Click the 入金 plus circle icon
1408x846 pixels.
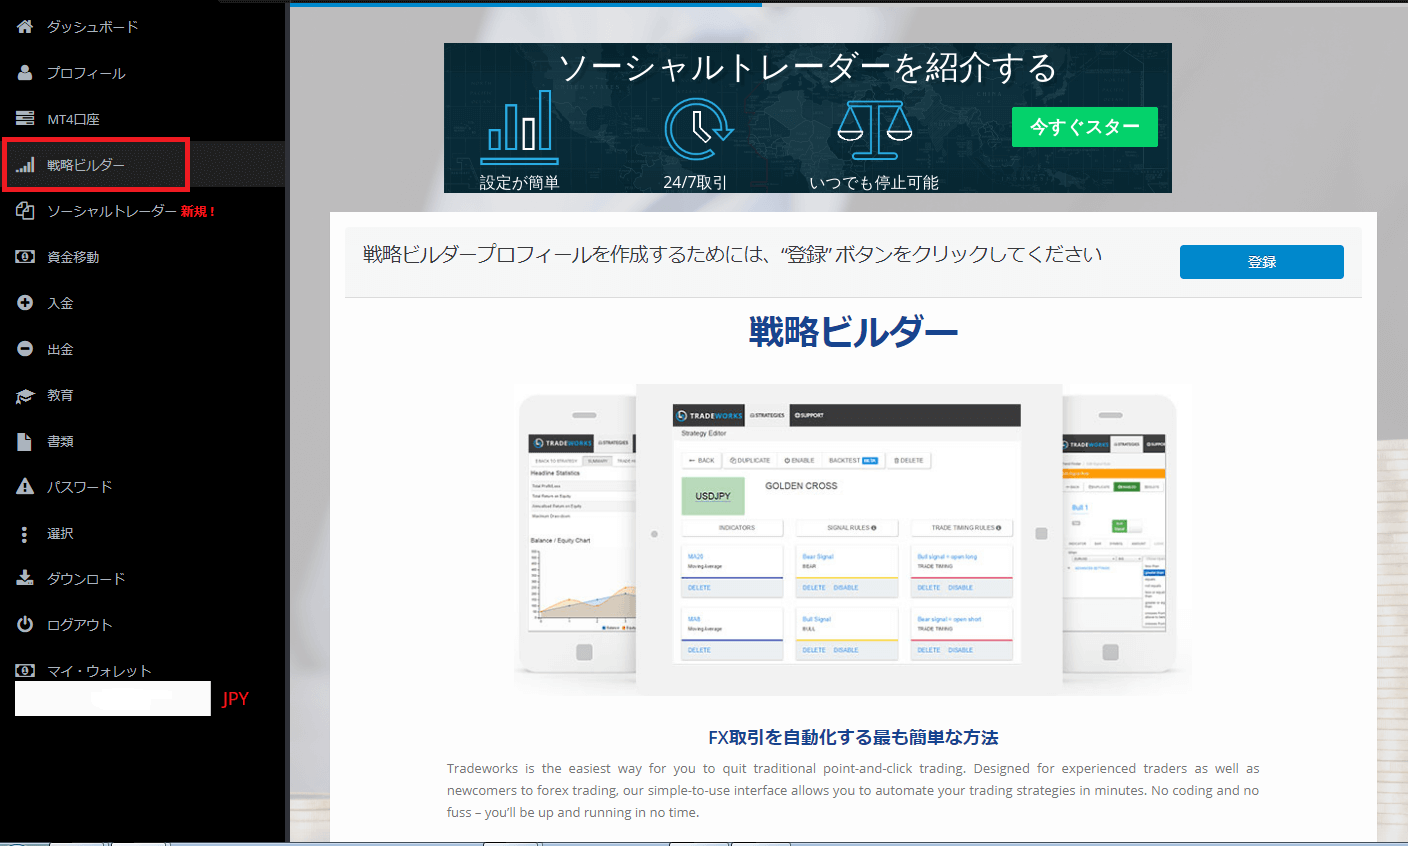(x=25, y=303)
